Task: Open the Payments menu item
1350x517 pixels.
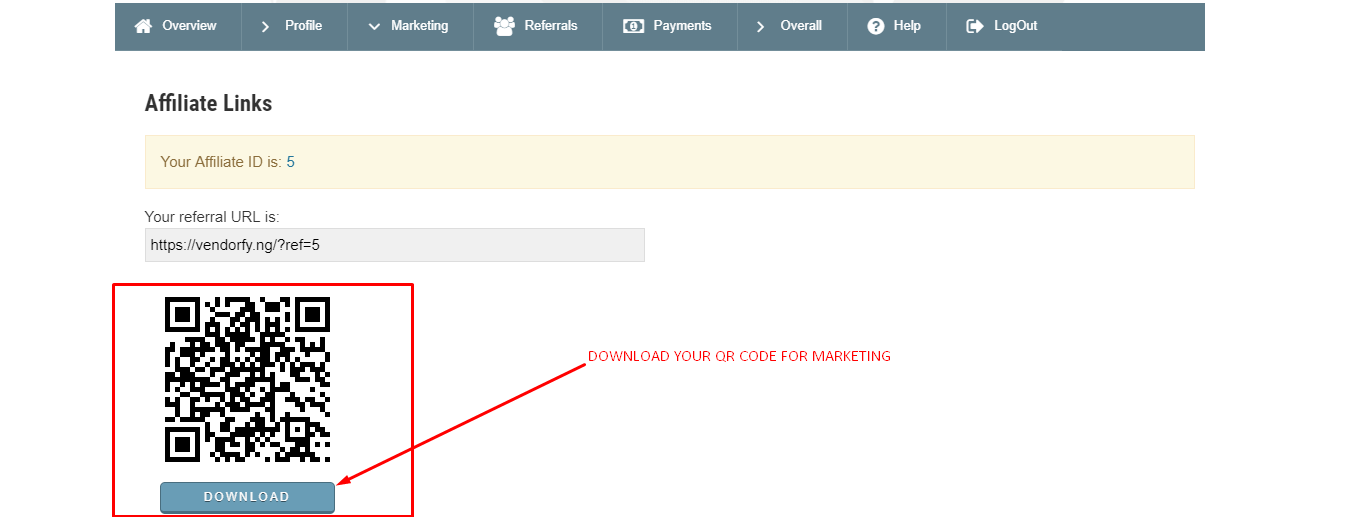Action: (670, 26)
